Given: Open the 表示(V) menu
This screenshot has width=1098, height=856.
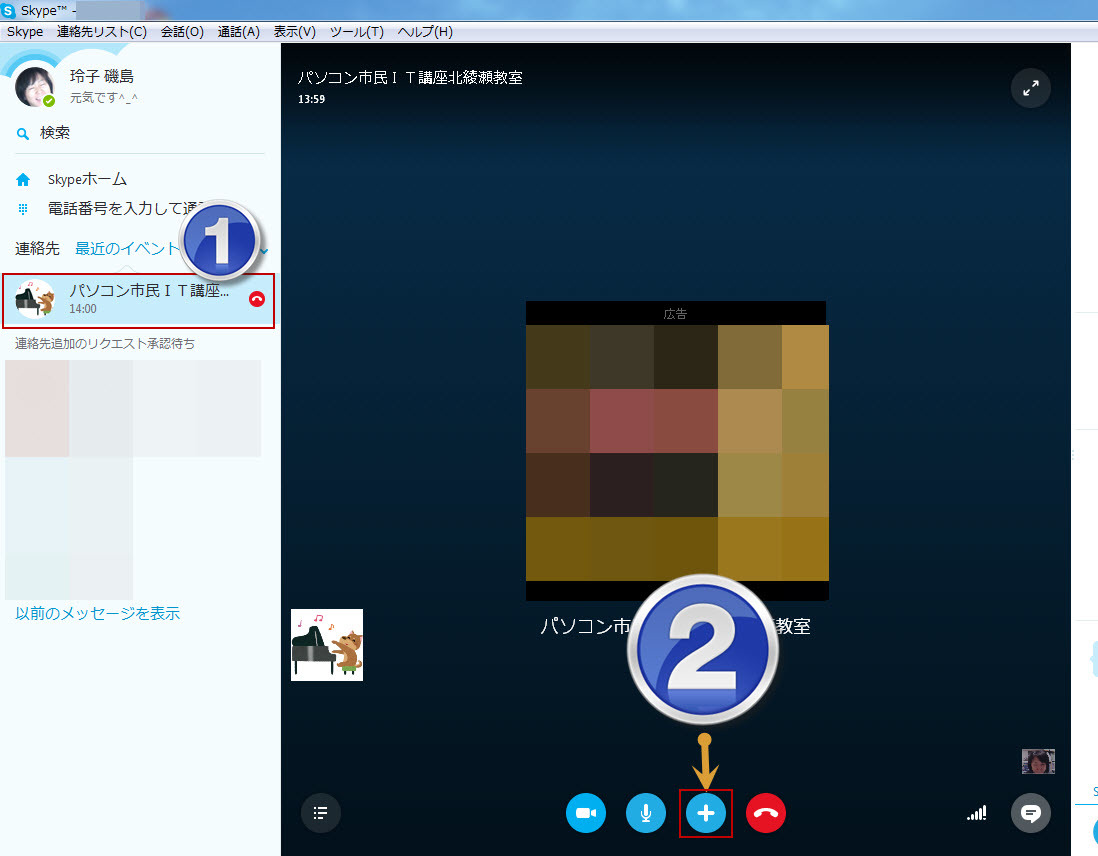Looking at the screenshot, I should click(295, 32).
